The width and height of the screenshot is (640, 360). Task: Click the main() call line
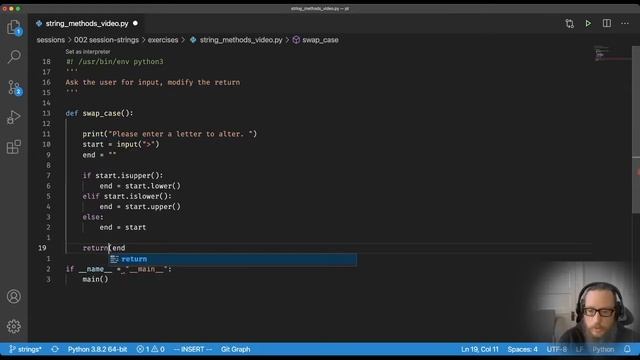[x=95, y=280]
